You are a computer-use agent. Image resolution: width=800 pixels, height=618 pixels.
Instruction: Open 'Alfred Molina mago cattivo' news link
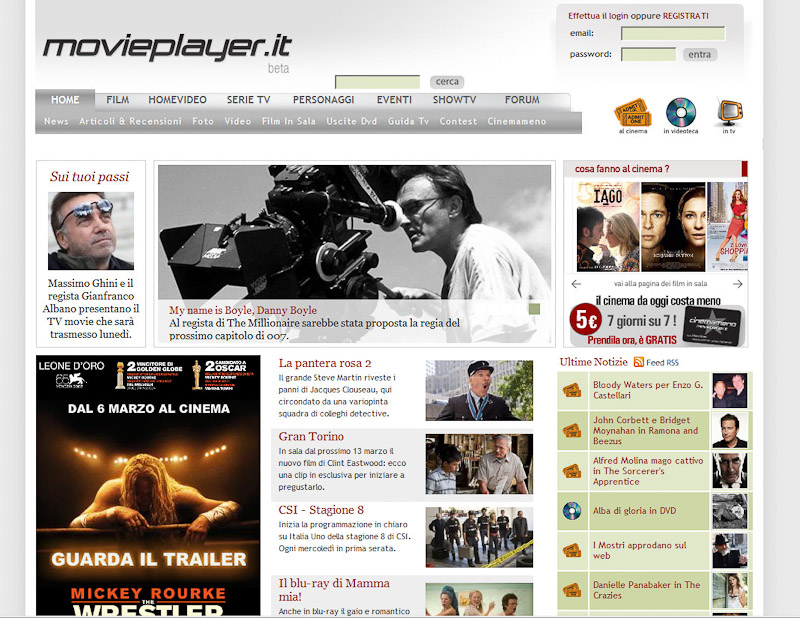click(x=648, y=471)
